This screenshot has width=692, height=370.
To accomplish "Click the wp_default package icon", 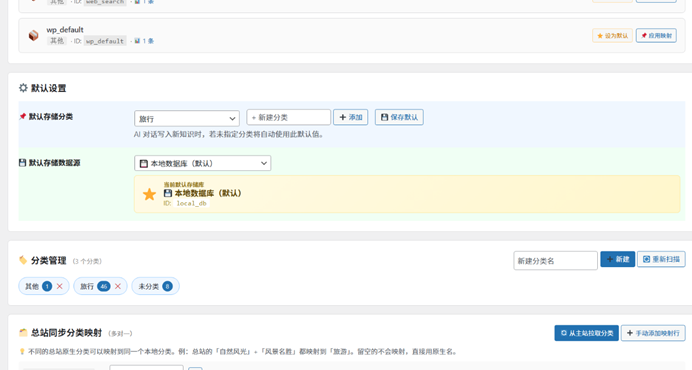I will tap(34, 35).
